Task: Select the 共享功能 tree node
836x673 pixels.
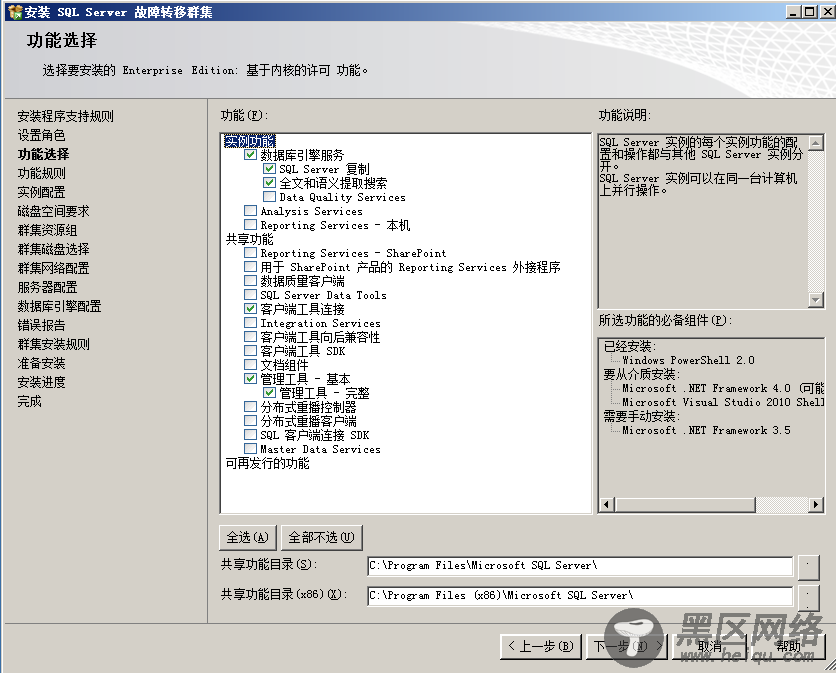Action: [x=250, y=239]
